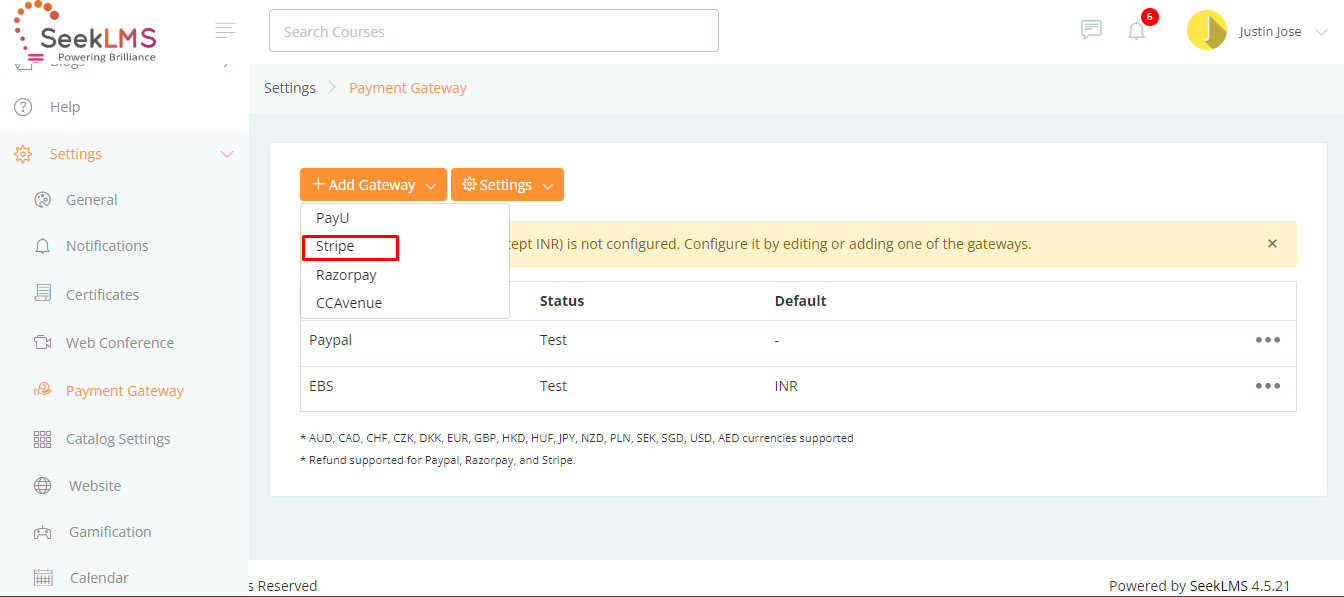Click the Settings gear icon in the sidebar

point(23,154)
